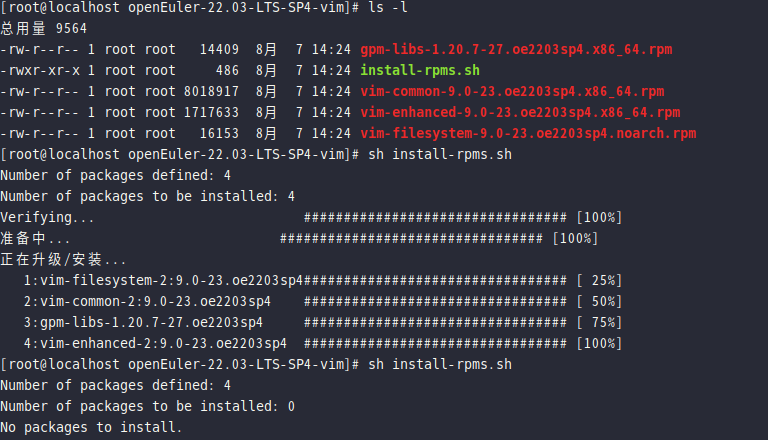Click the '正在升级/安装...' status line
The image size is (768, 440).
[64, 260]
